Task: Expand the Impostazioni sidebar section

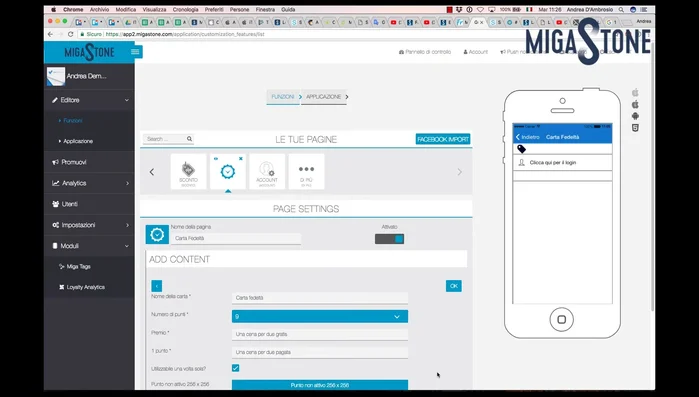Action: coord(89,225)
